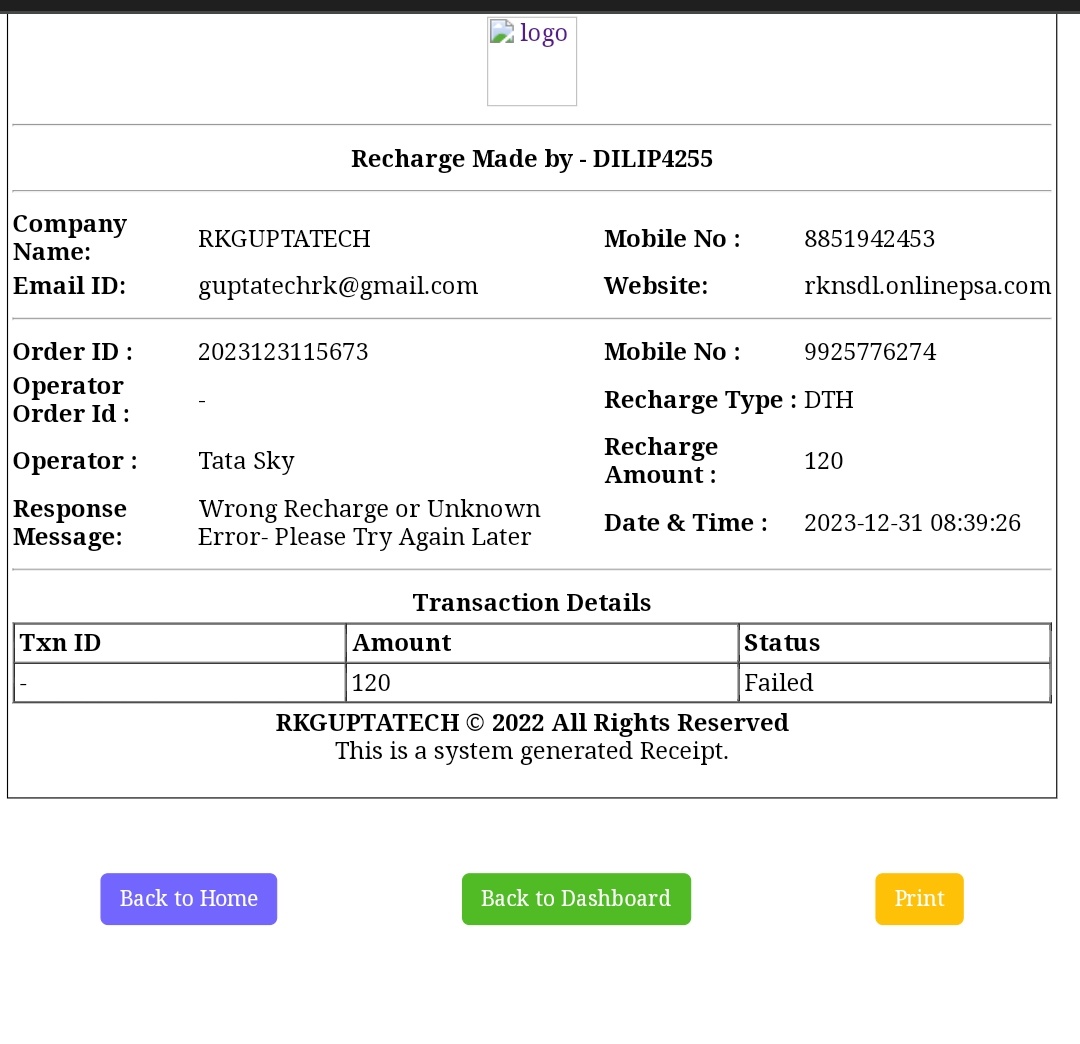Print the recharge receipt
Screen dimensions: 1080x1044
click(x=919, y=899)
